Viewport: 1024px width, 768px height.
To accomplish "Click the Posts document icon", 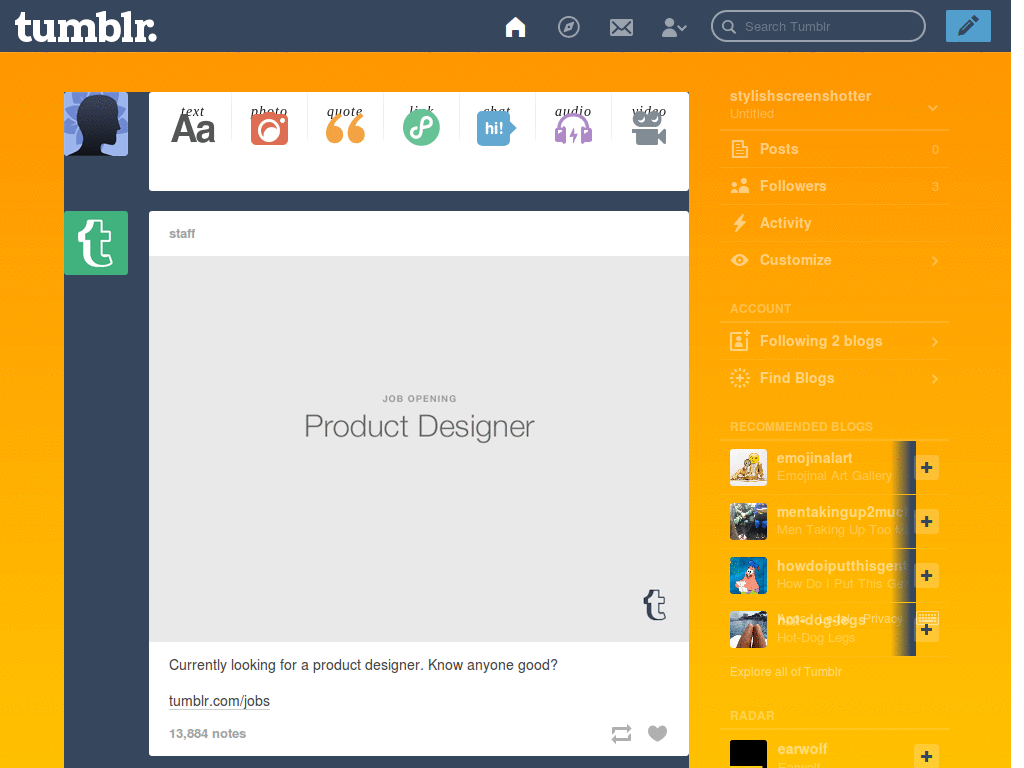I will tap(739, 149).
